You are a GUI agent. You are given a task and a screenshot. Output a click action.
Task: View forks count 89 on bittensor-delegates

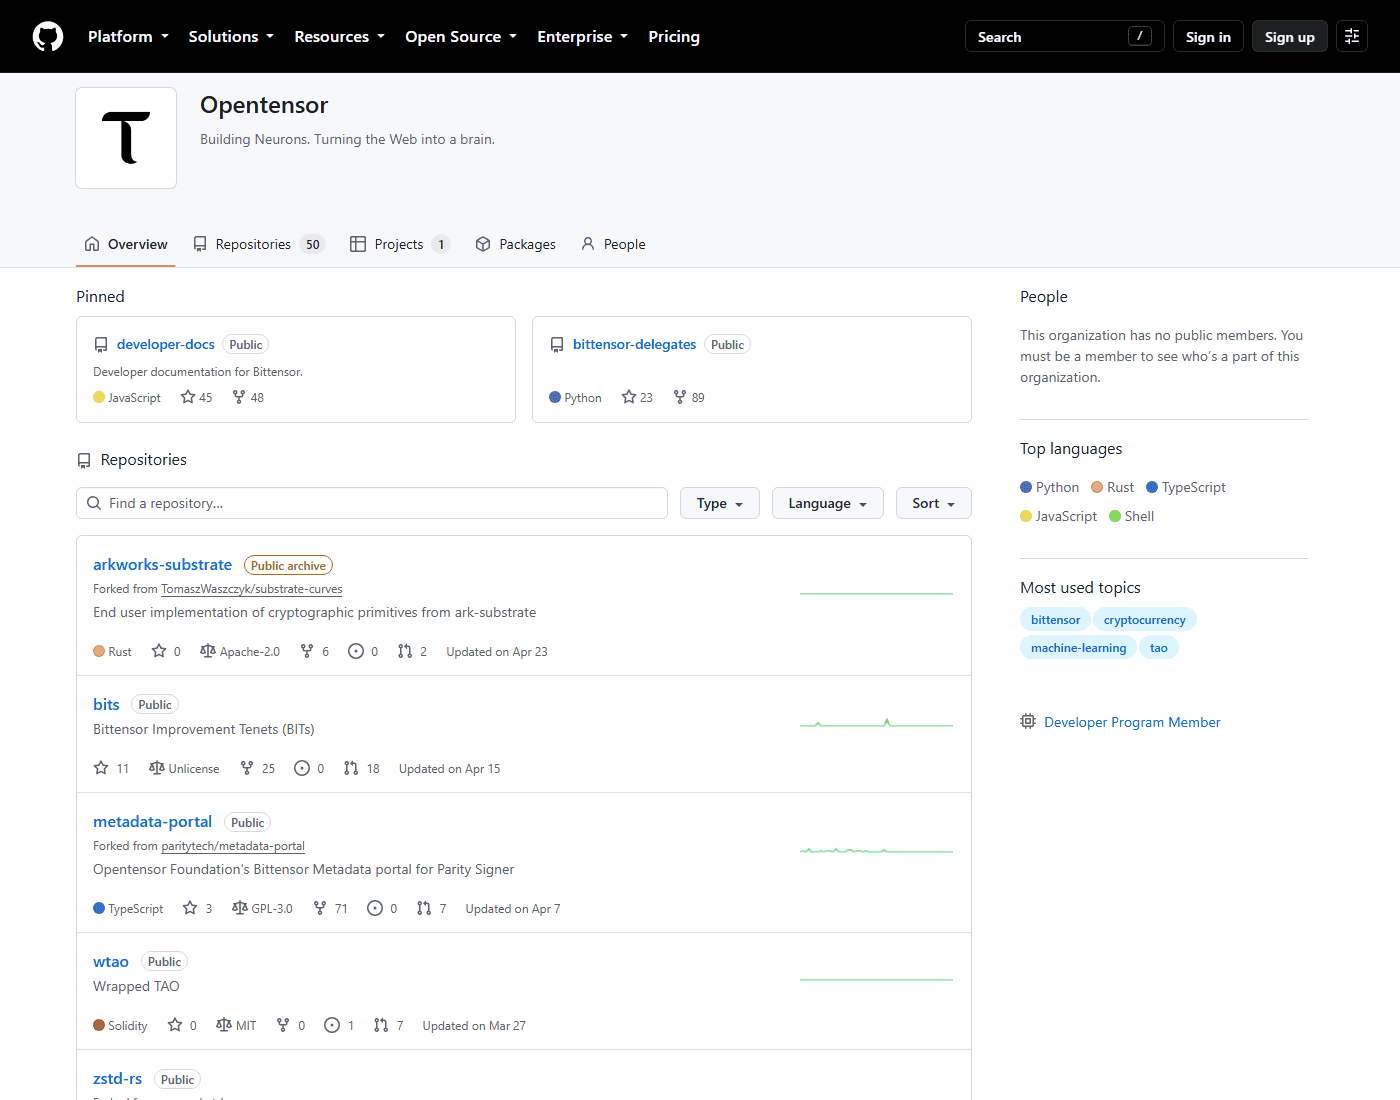point(689,397)
